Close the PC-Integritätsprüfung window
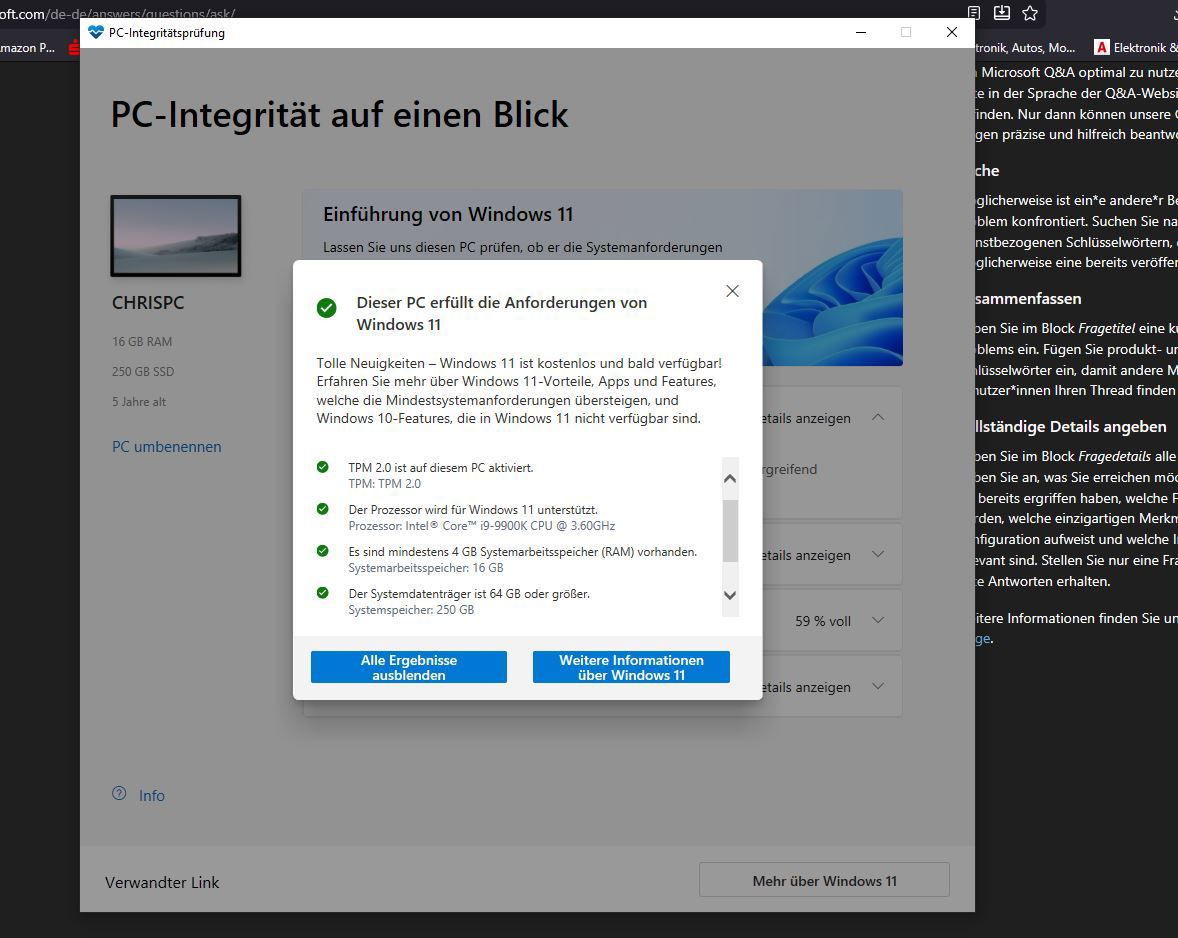1178x938 pixels. 952,32
